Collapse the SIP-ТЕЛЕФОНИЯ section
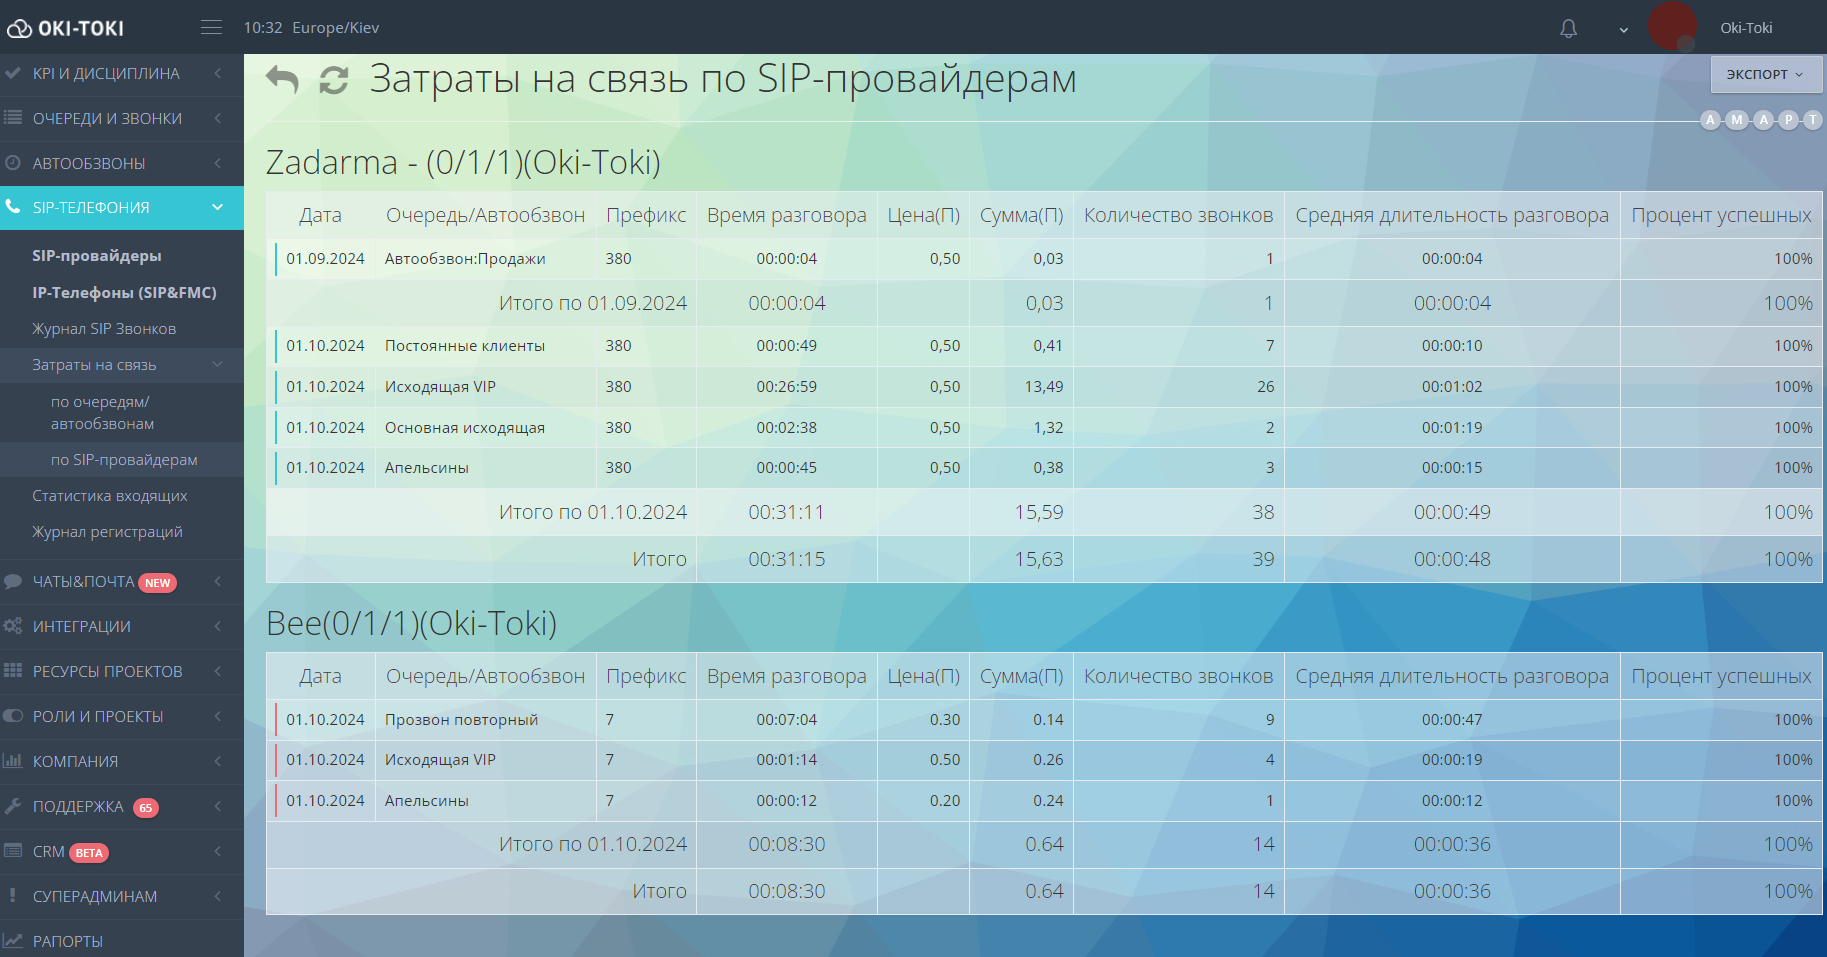This screenshot has width=1827, height=957. (122, 208)
